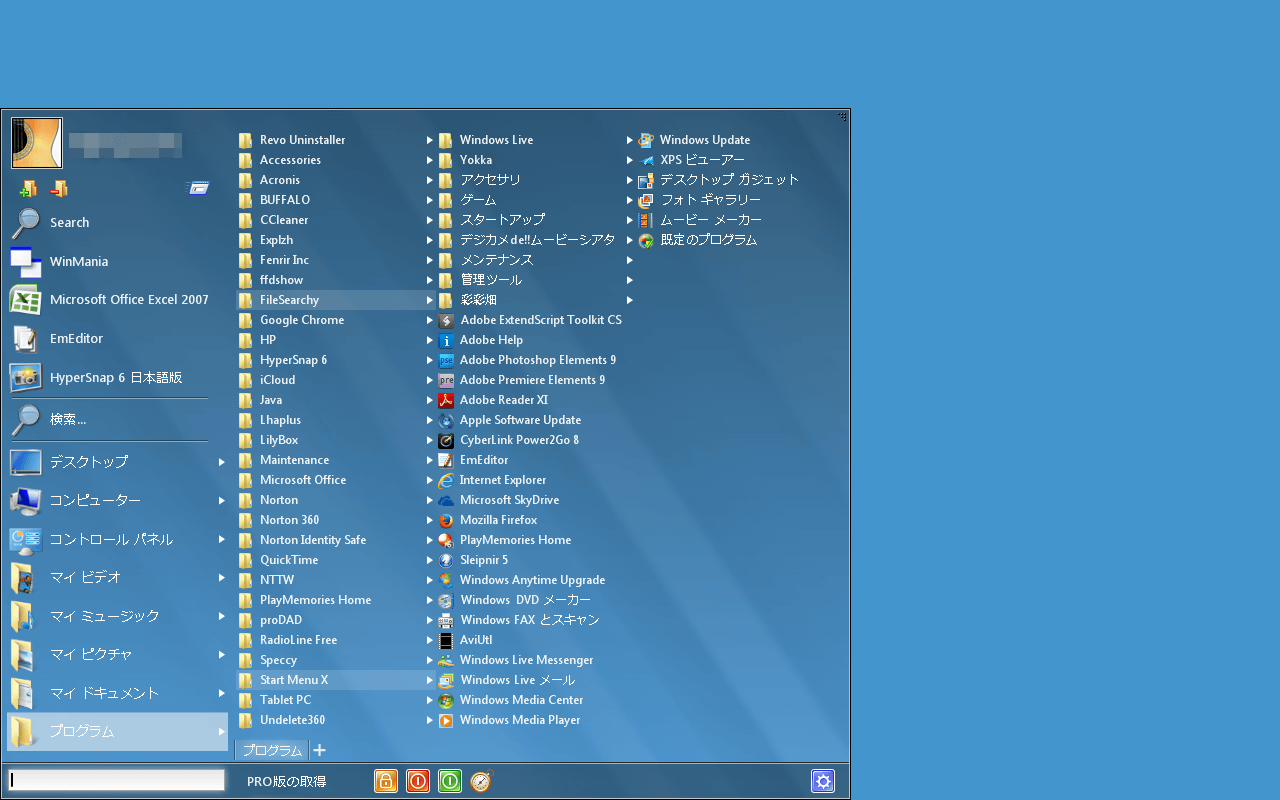1280x800 pixels.
Task: Open Microsoft Office Excel 2007
Action: 118,300
